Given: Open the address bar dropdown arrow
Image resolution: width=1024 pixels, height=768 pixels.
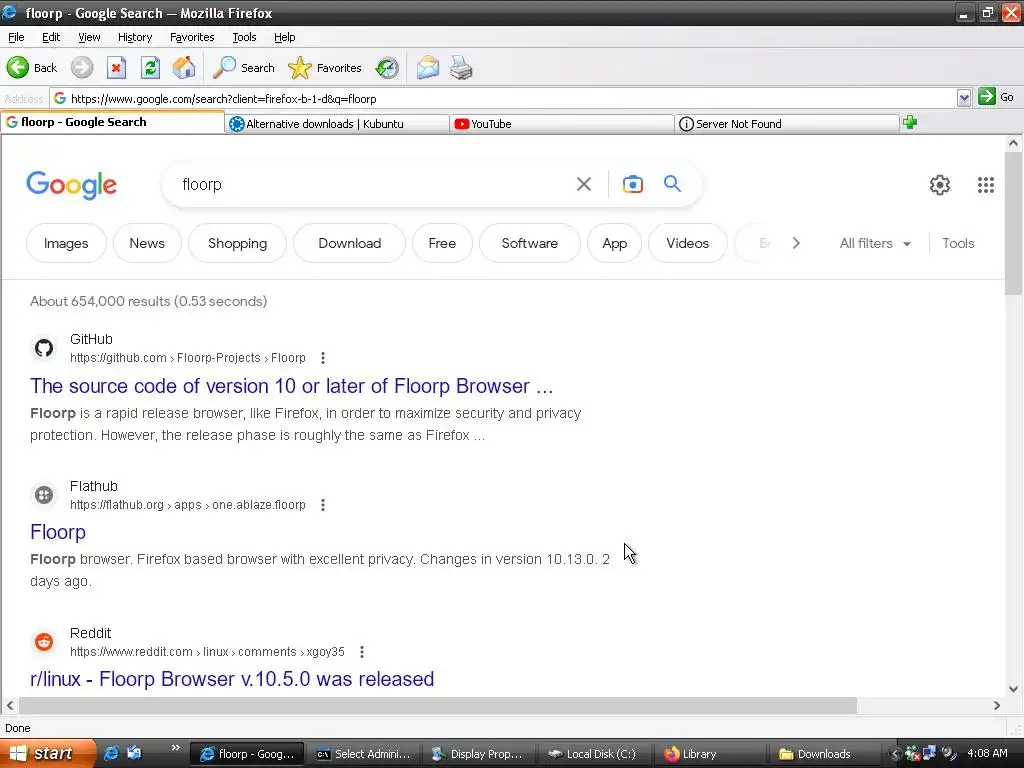Looking at the screenshot, I should click(x=964, y=99).
